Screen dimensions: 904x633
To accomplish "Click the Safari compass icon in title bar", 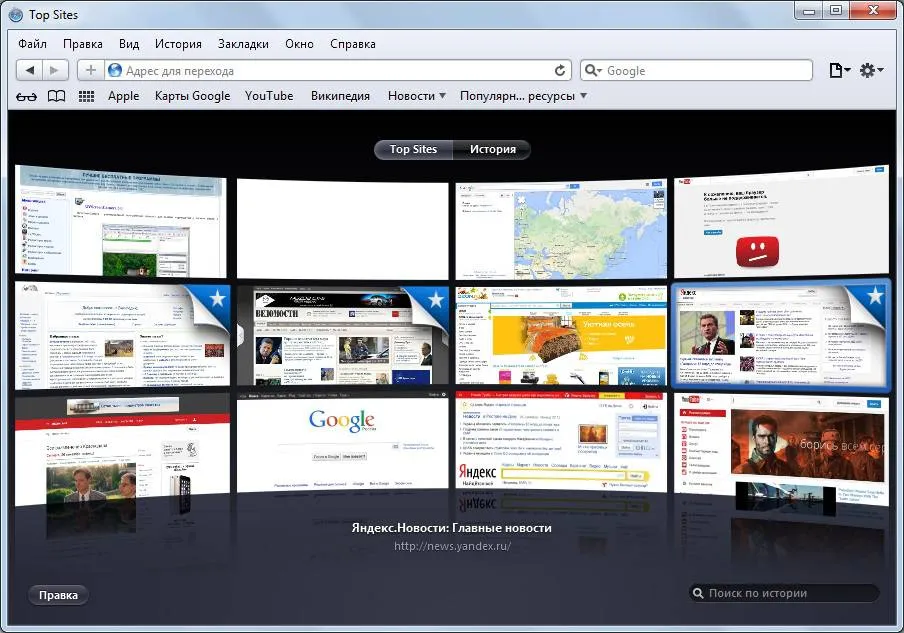I will point(16,15).
